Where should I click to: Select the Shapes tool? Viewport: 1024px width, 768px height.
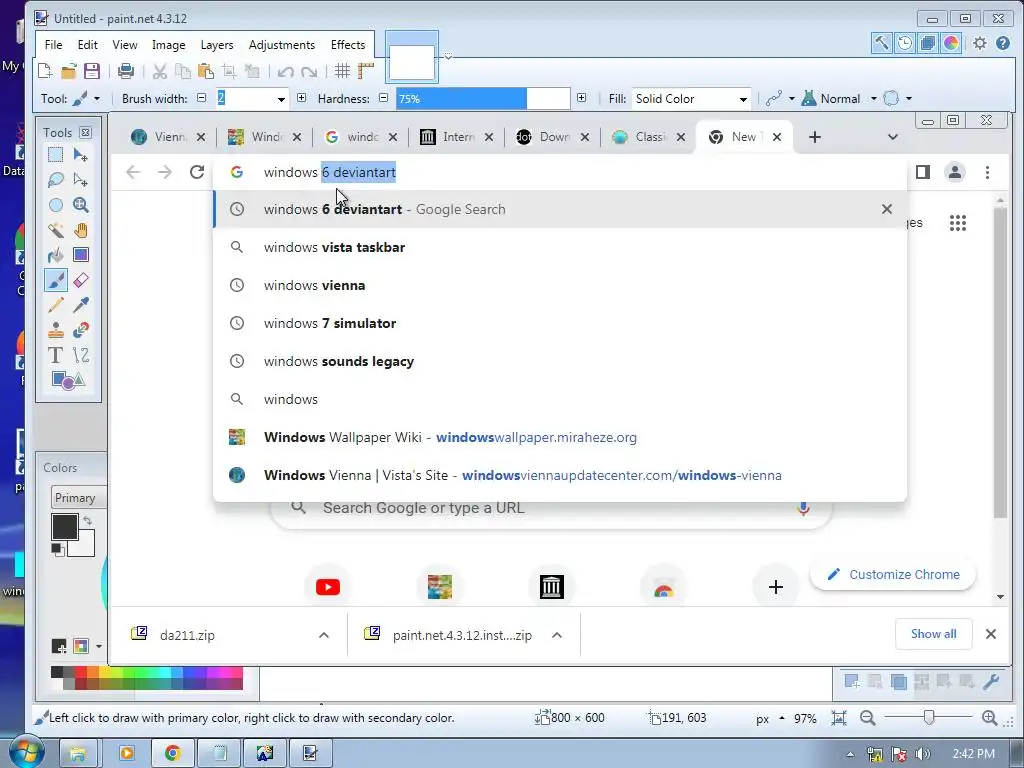pyautogui.click(x=68, y=380)
